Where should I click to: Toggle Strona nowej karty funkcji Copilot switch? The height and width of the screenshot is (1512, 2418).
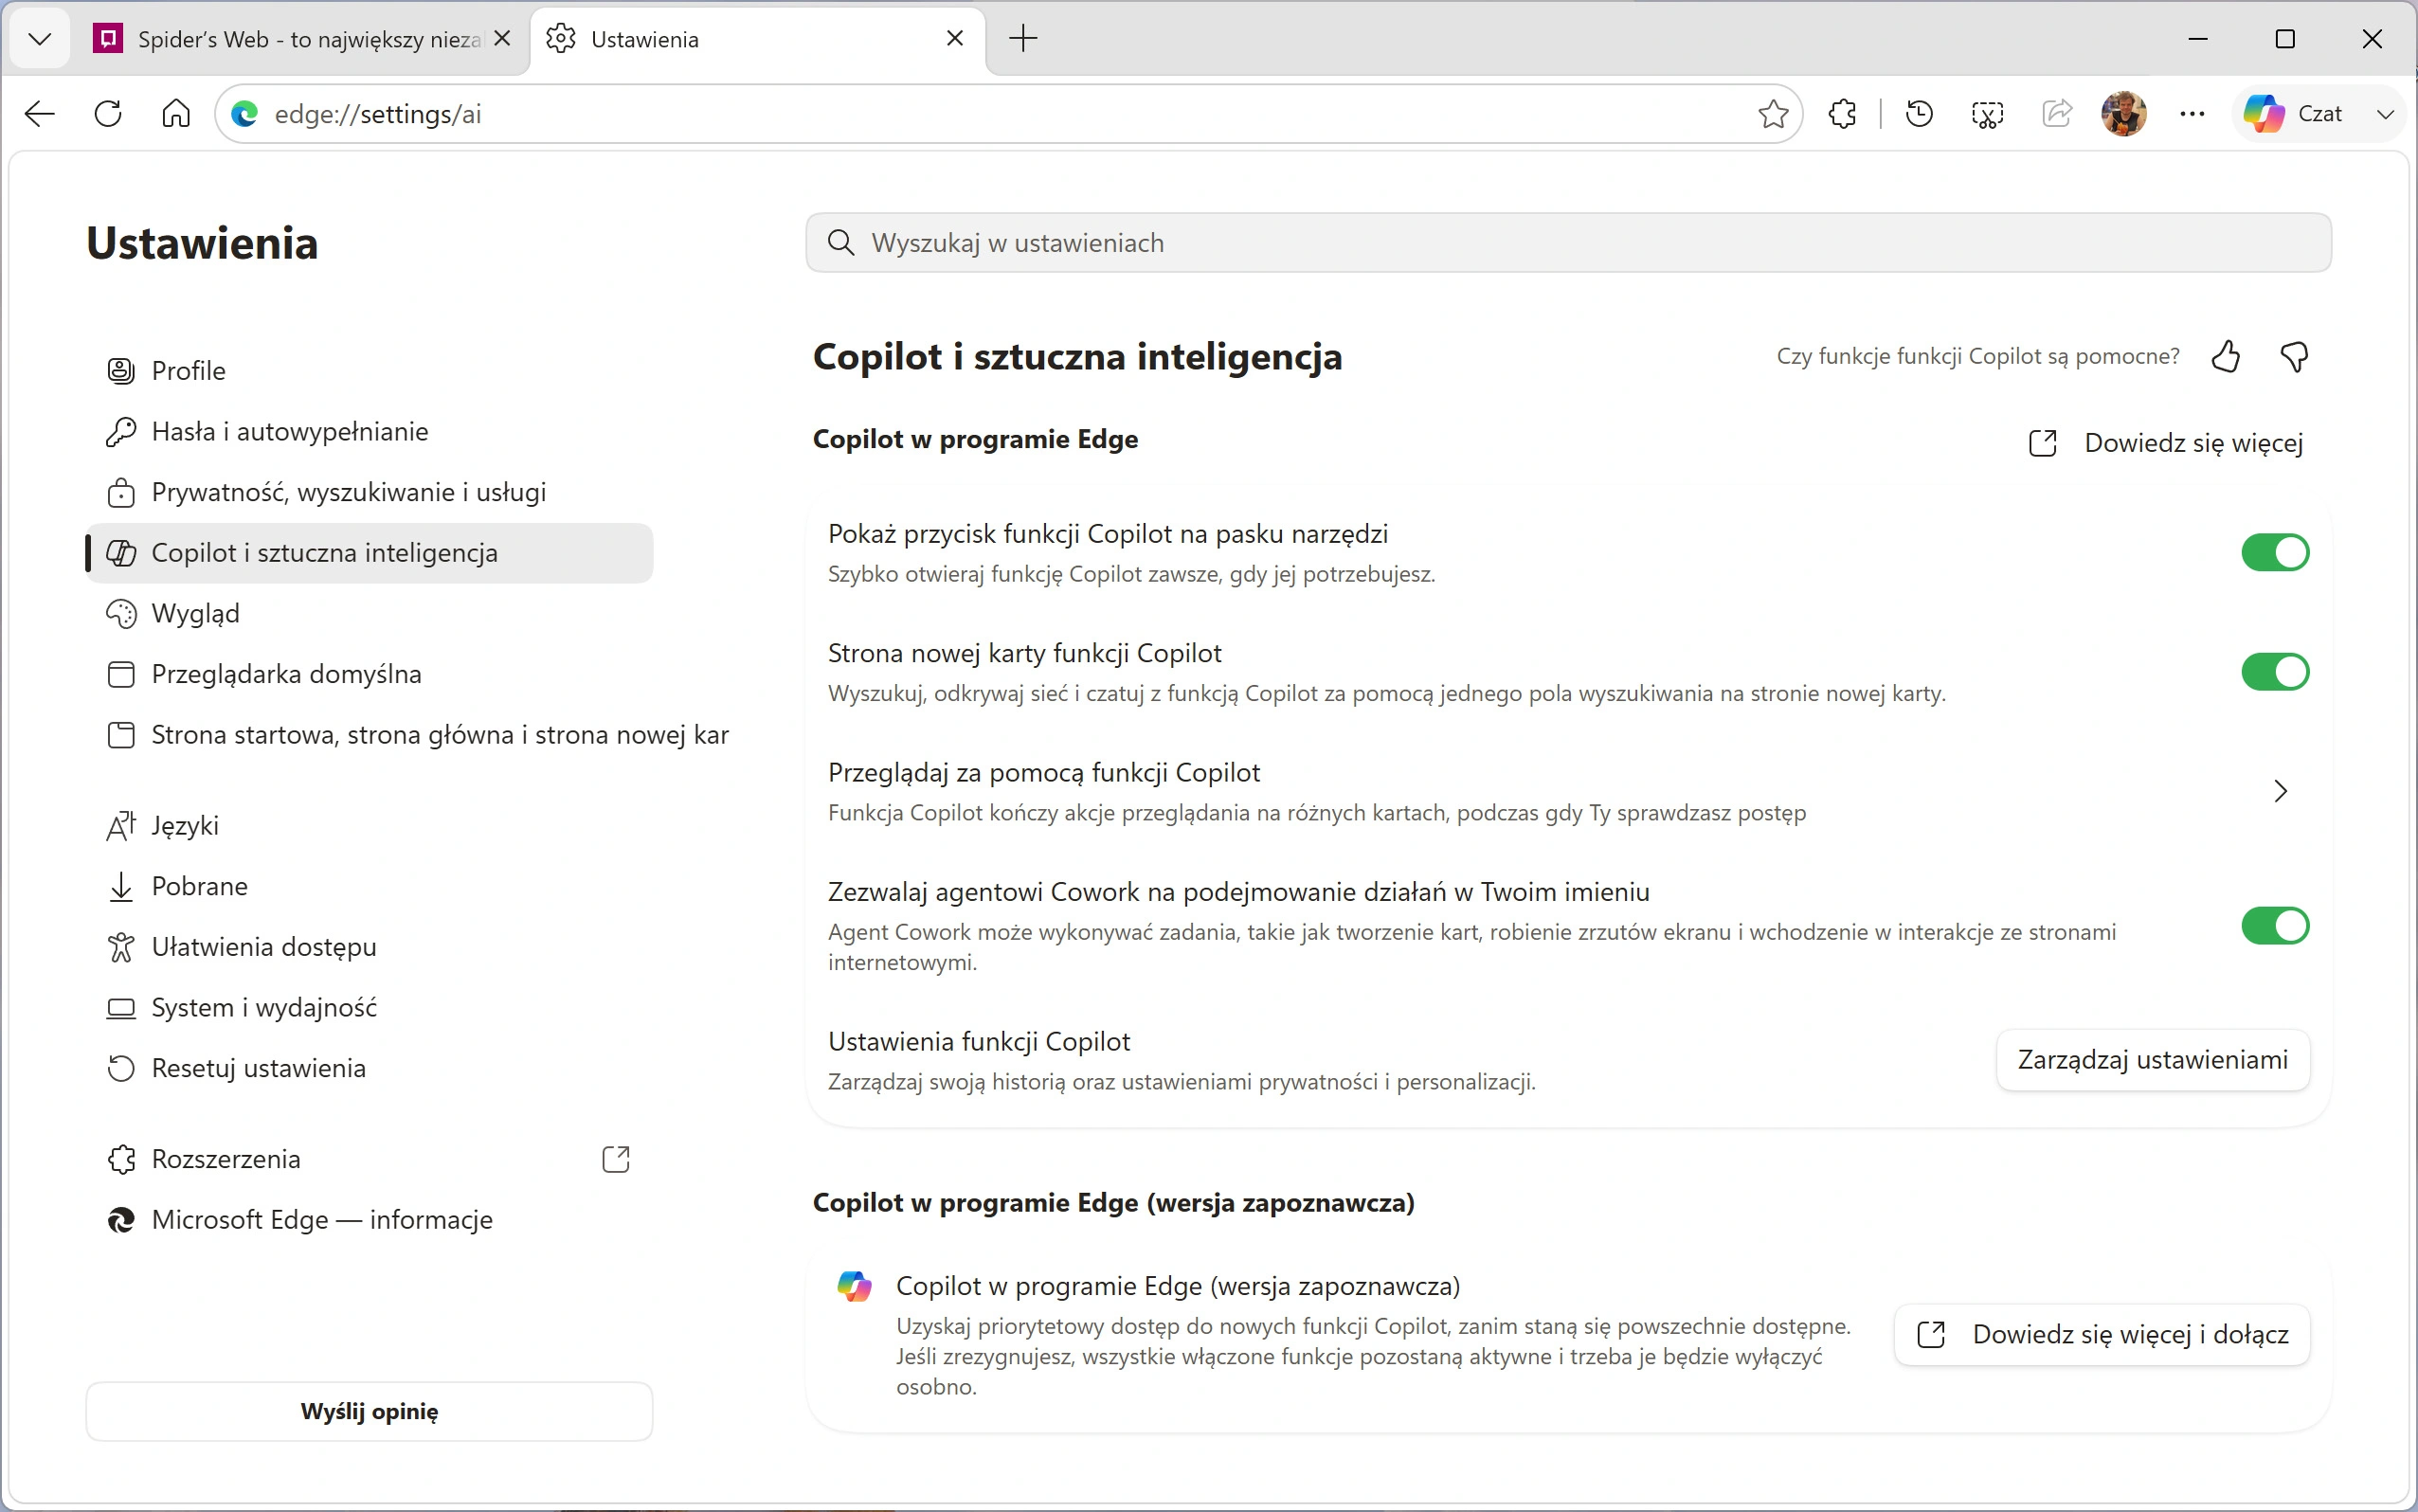point(2275,672)
